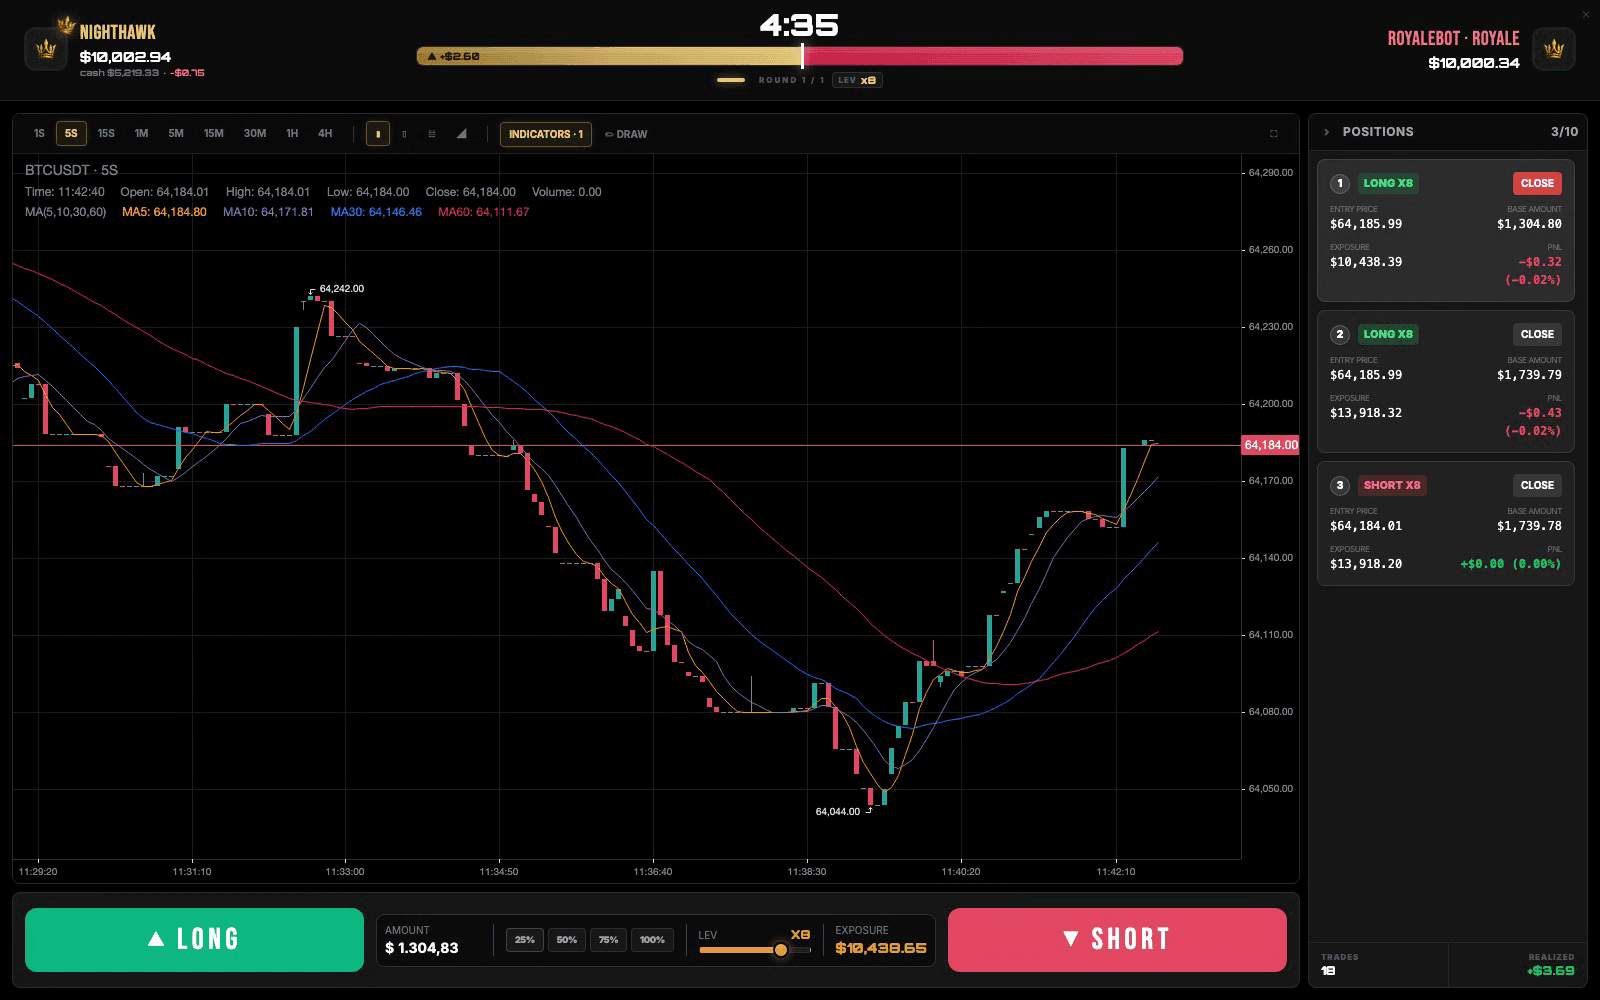The image size is (1600, 1000).
Task: Click position number 2 badge
Action: click(x=1340, y=334)
